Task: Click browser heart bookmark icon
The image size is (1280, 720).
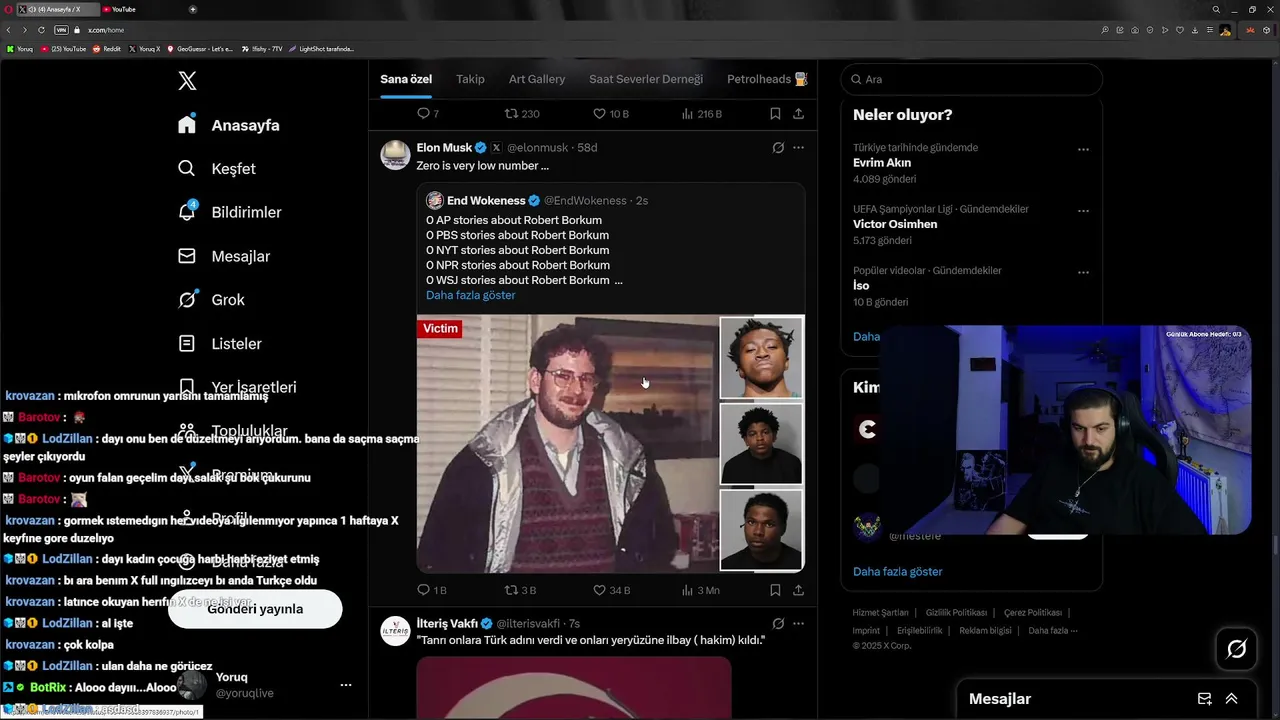Action: (x=1180, y=30)
